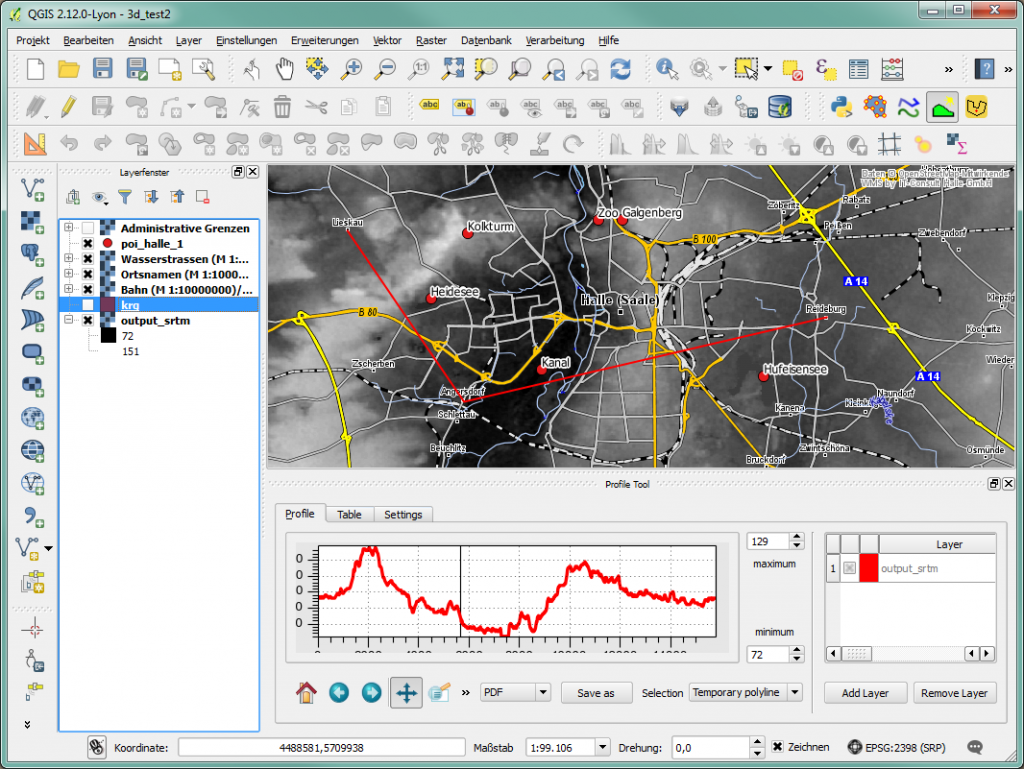Select the Zoom Full extent tool
The width and height of the screenshot is (1024, 769).
point(452,70)
